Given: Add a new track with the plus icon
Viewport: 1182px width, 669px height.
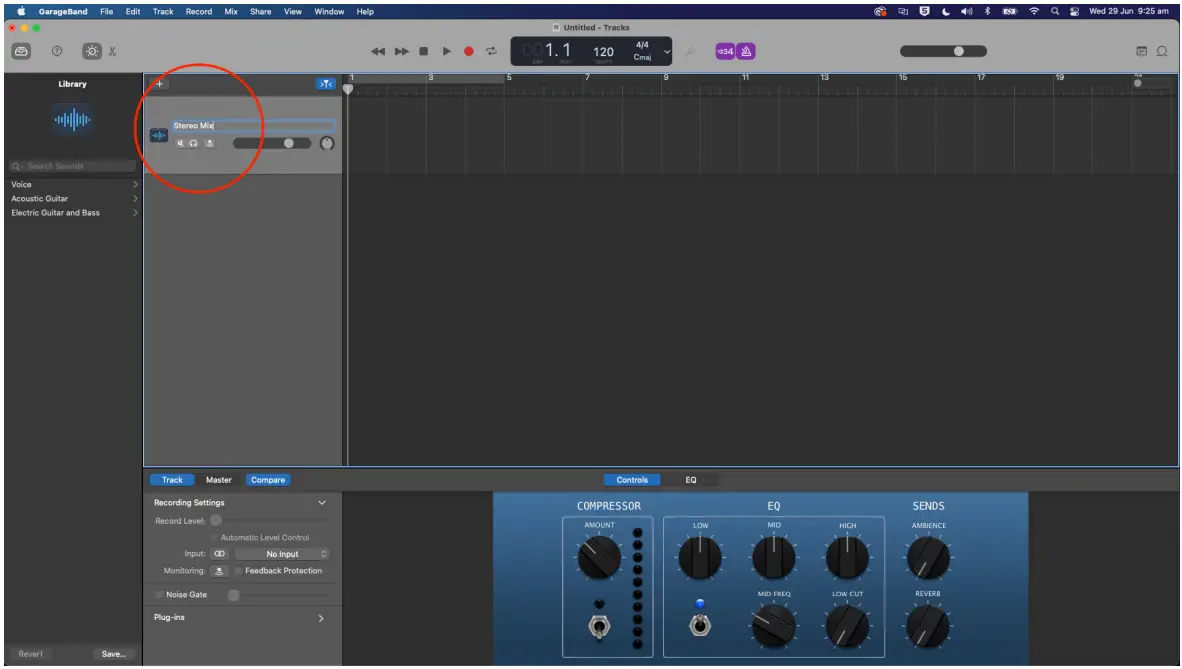Looking at the screenshot, I should point(158,84).
